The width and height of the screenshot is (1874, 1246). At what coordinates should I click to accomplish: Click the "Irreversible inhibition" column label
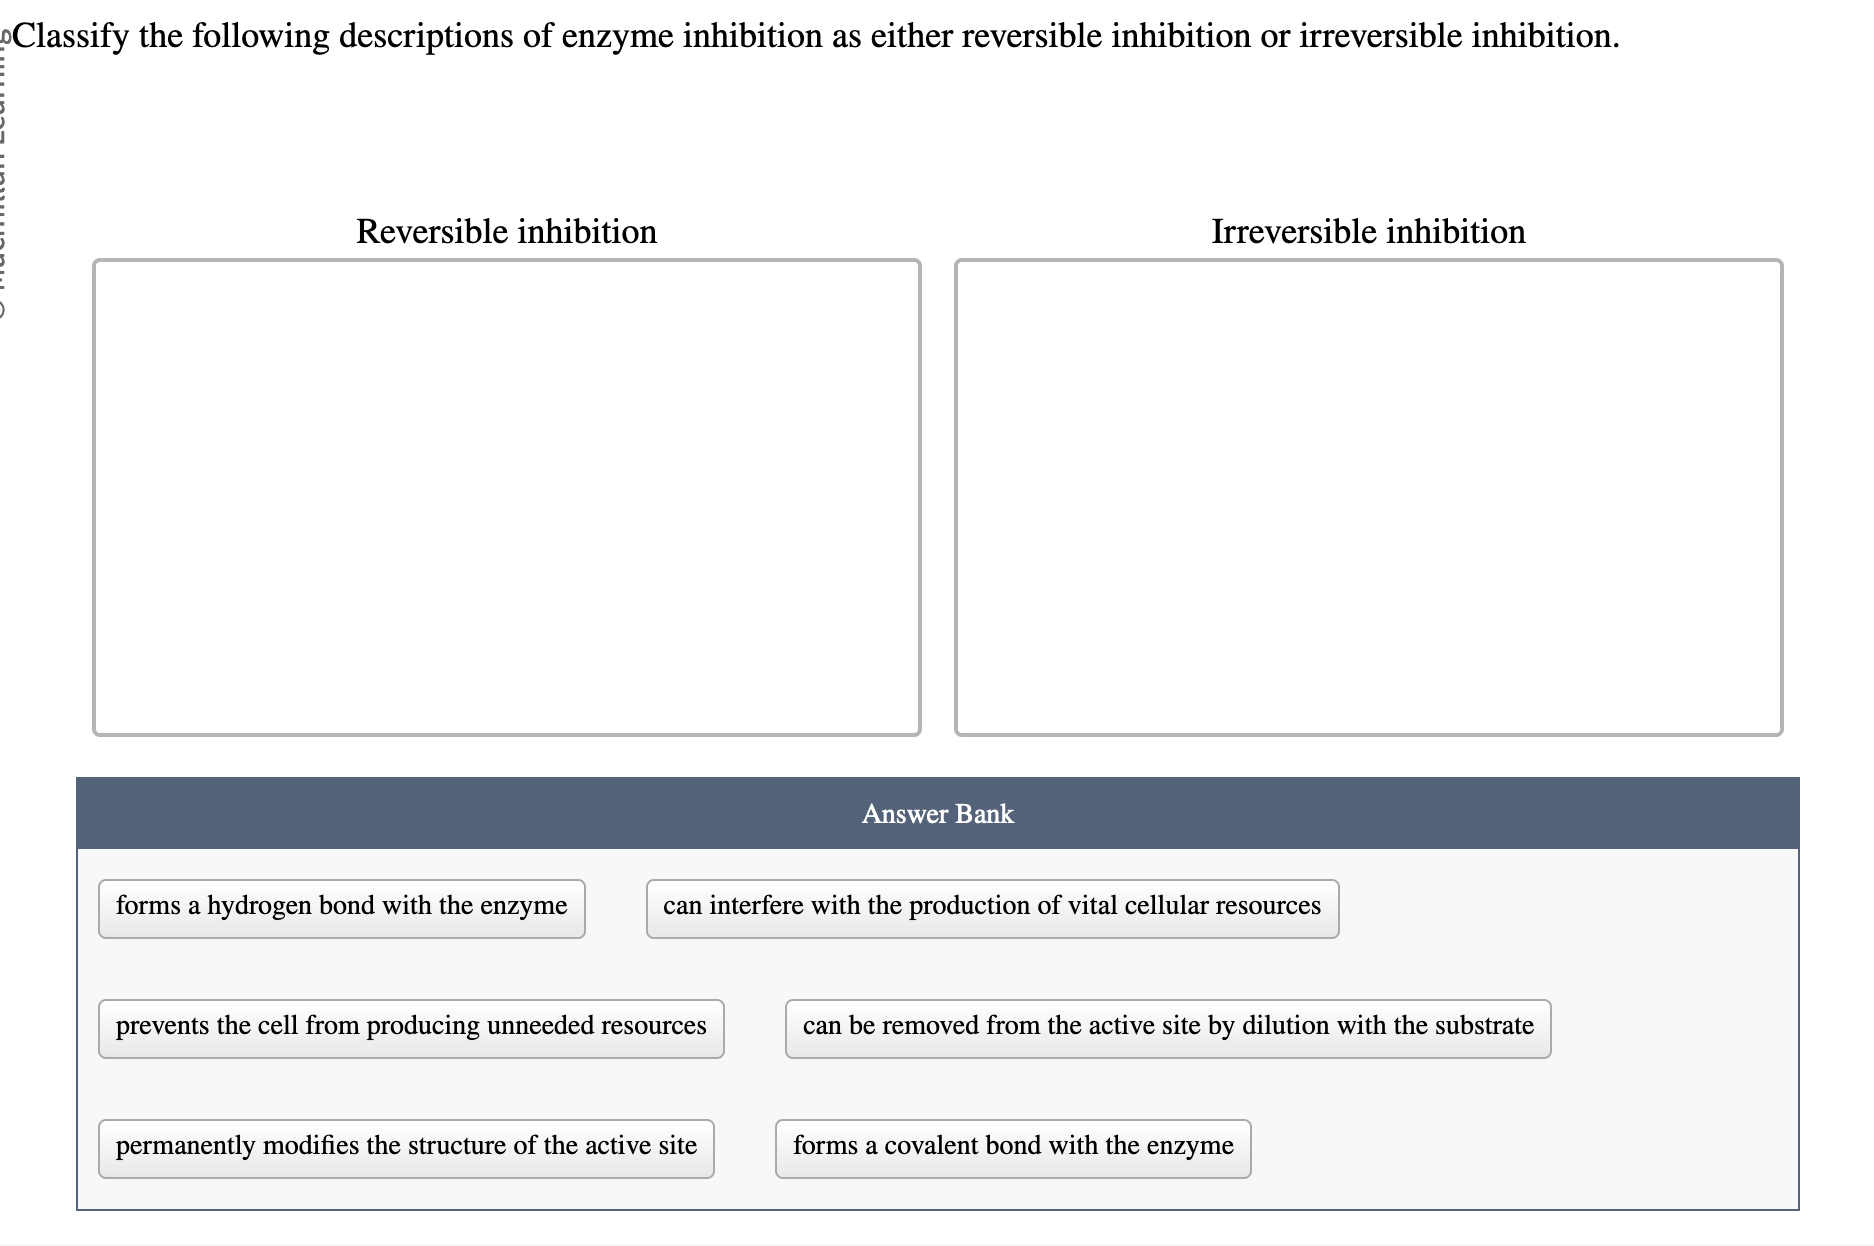coord(1368,231)
